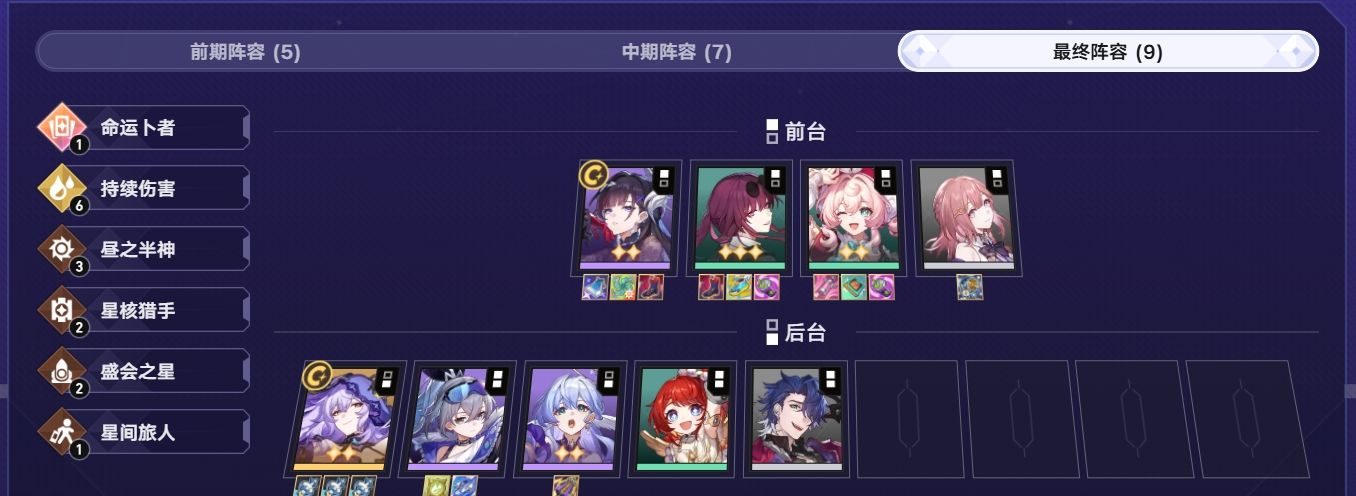This screenshot has width=1356, height=496.
Task: Select the first front-row character with purple border
Action: coord(627,218)
